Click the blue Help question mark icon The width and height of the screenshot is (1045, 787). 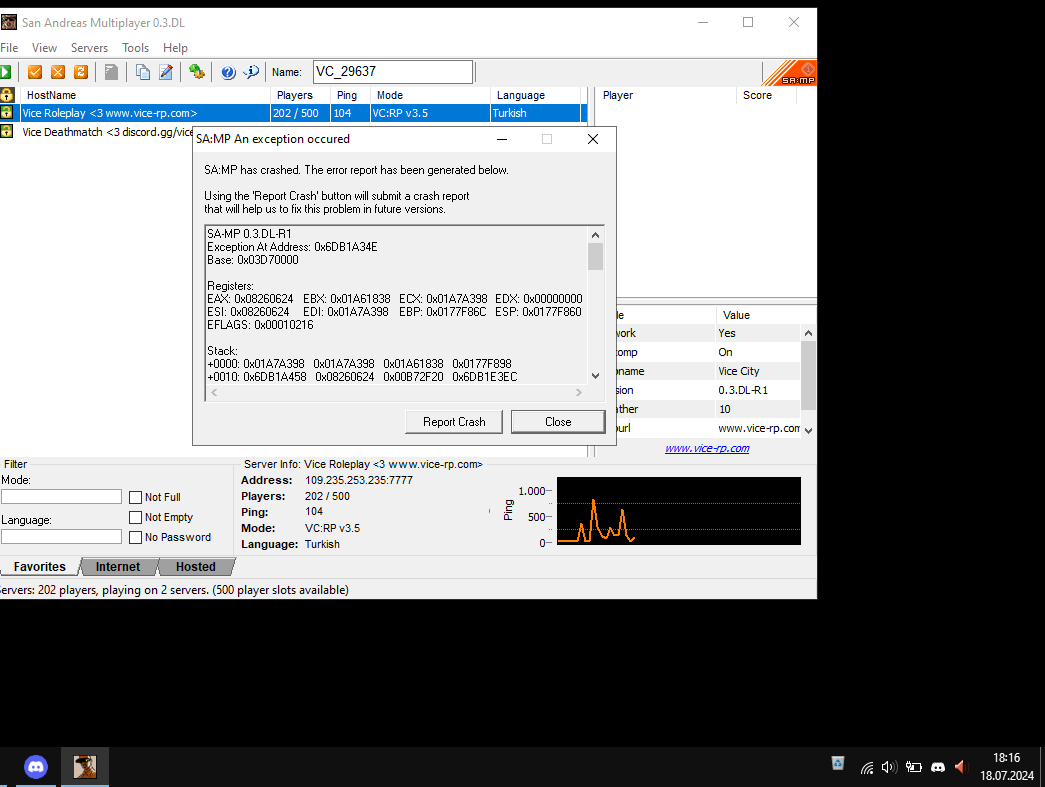coord(228,72)
